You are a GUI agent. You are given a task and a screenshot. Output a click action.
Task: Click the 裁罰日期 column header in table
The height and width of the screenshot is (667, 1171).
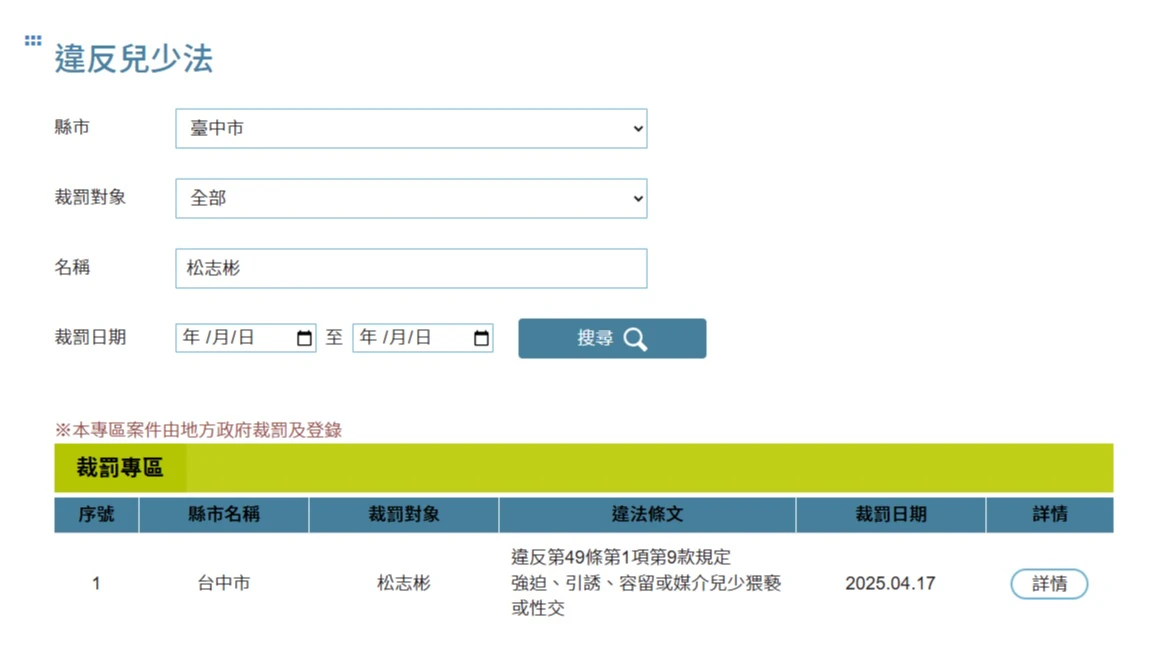click(x=890, y=515)
